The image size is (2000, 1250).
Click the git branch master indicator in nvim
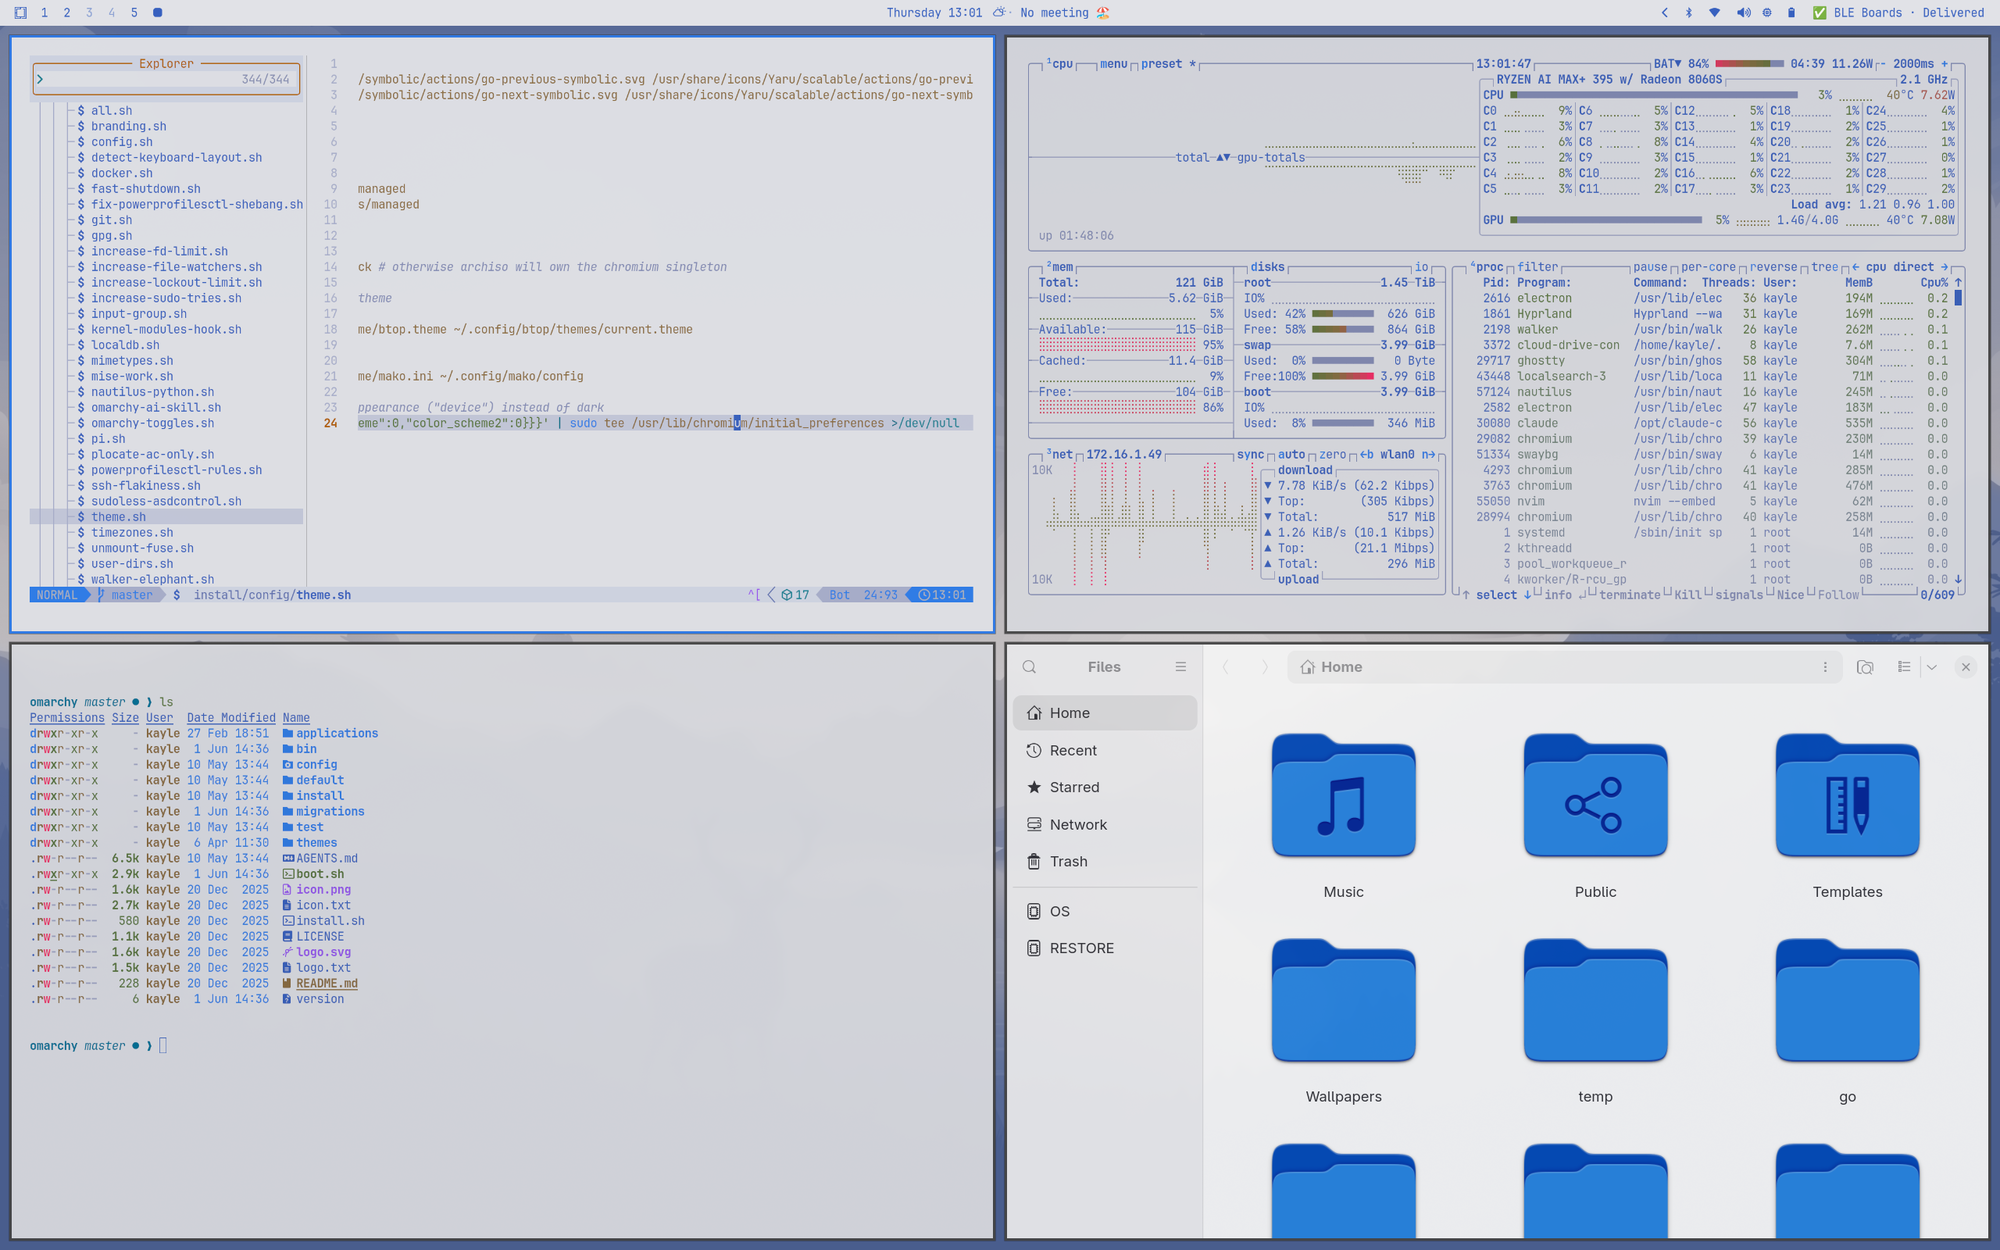tap(126, 595)
